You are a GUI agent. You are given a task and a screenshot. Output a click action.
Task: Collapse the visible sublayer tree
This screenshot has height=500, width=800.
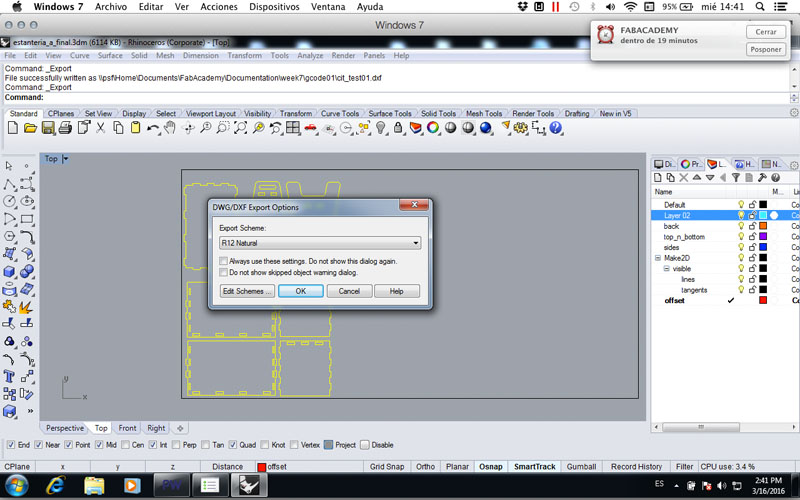click(666, 269)
